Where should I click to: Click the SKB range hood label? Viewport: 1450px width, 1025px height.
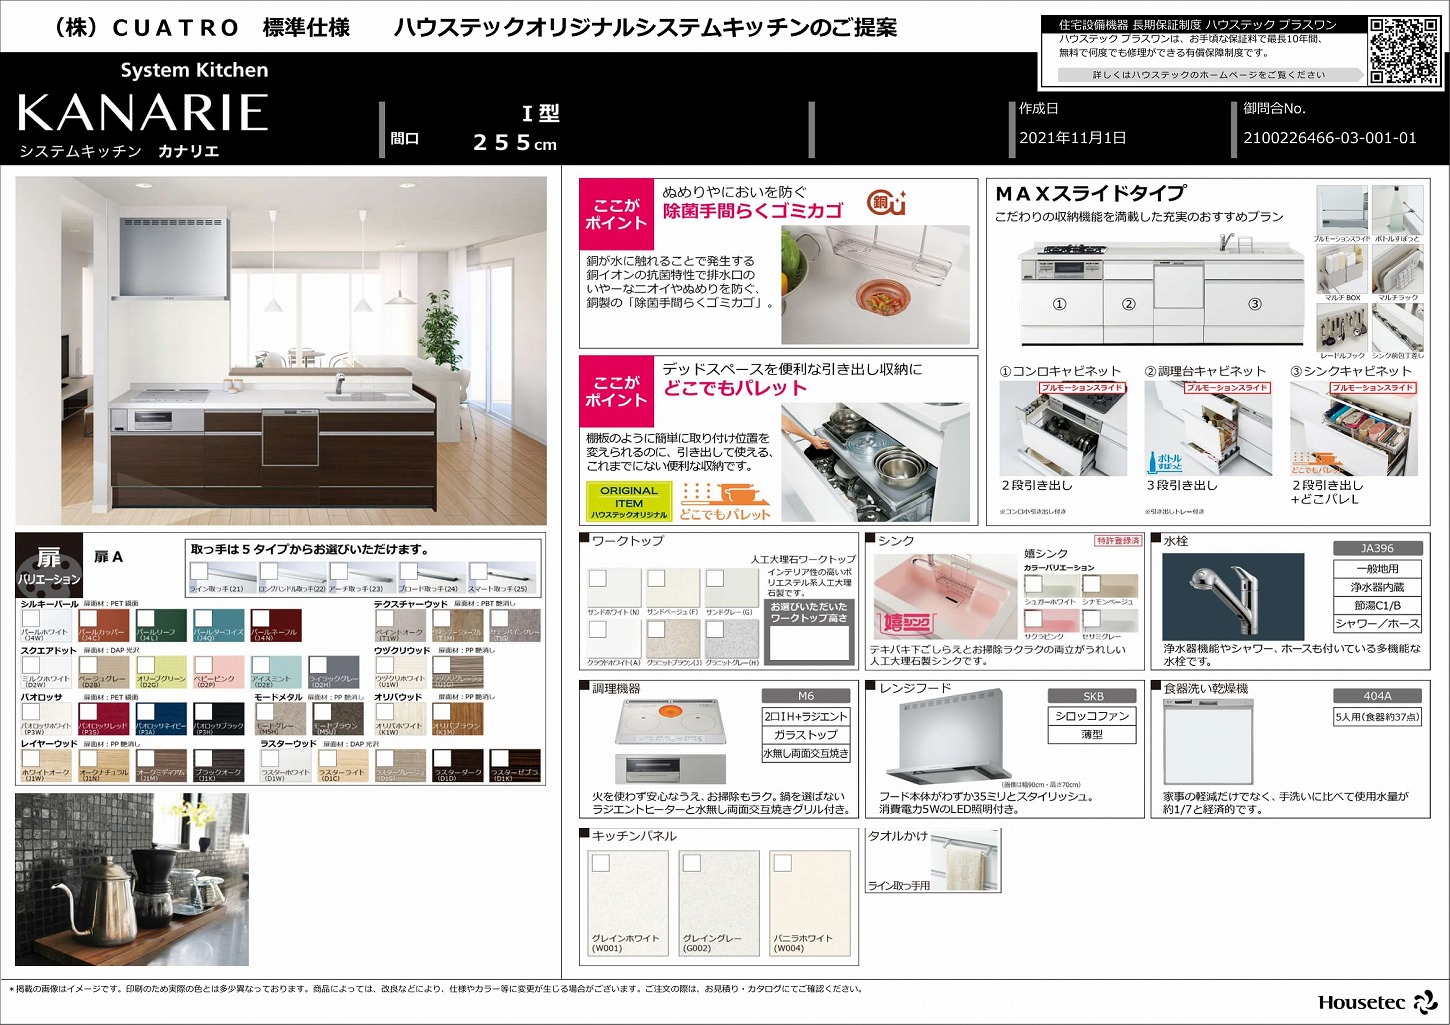[1093, 696]
